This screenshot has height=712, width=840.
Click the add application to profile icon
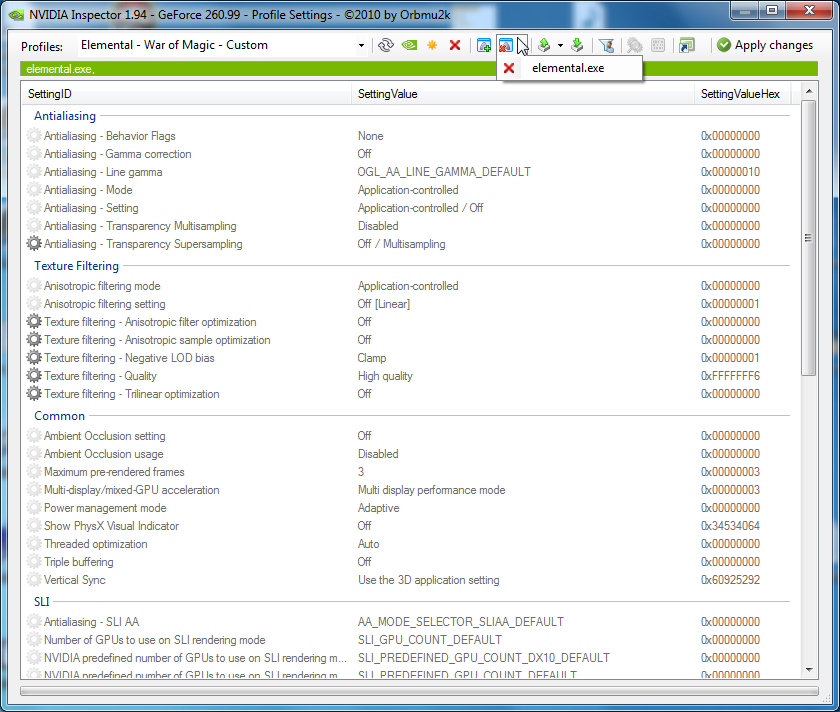484,45
